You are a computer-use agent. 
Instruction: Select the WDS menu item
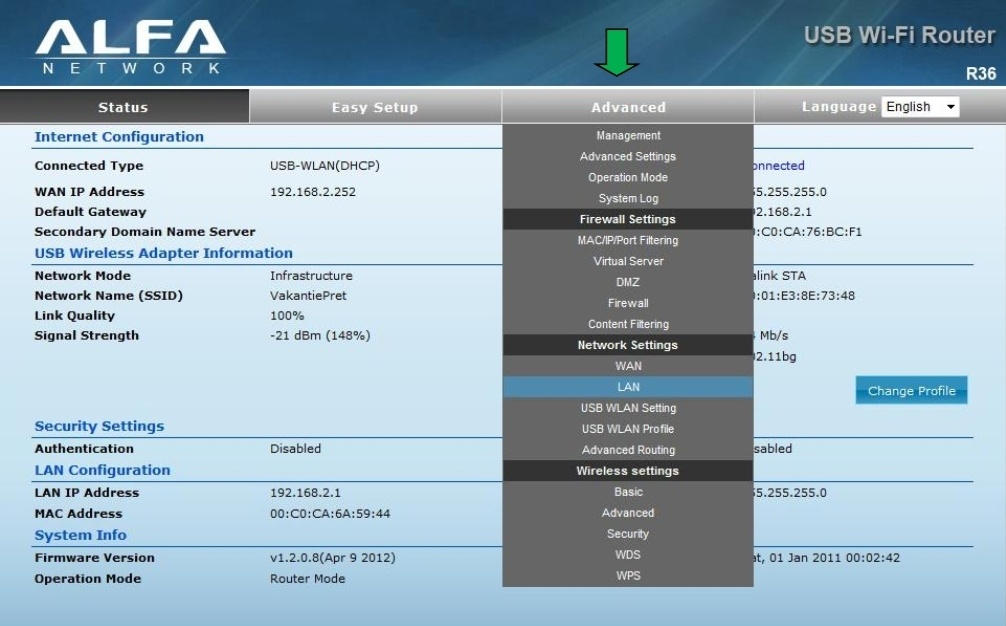pyautogui.click(x=628, y=554)
